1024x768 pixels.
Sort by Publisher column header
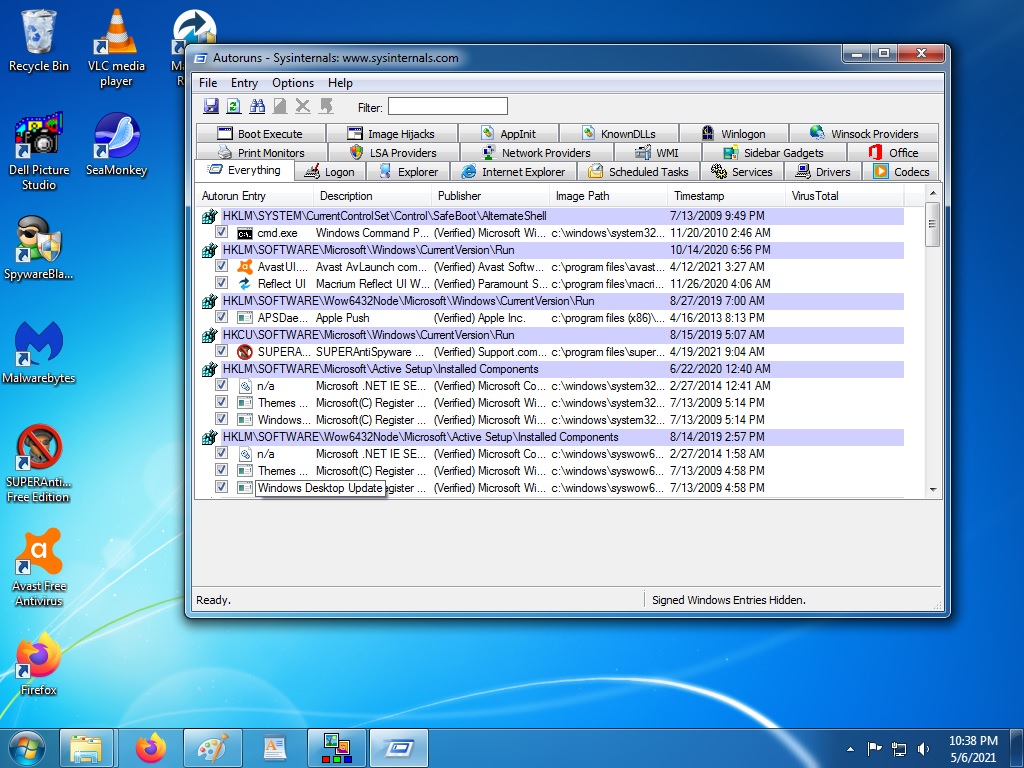pyautogui.click(x=490, y=196)
